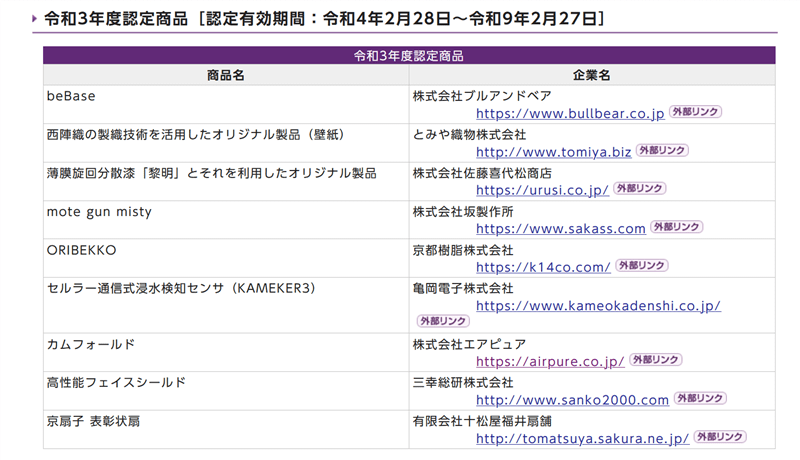This screenshot has width=800, height=460.
Task: Open the tomiya.biz link
Action: pyautogui.click(x=554, y=152)
